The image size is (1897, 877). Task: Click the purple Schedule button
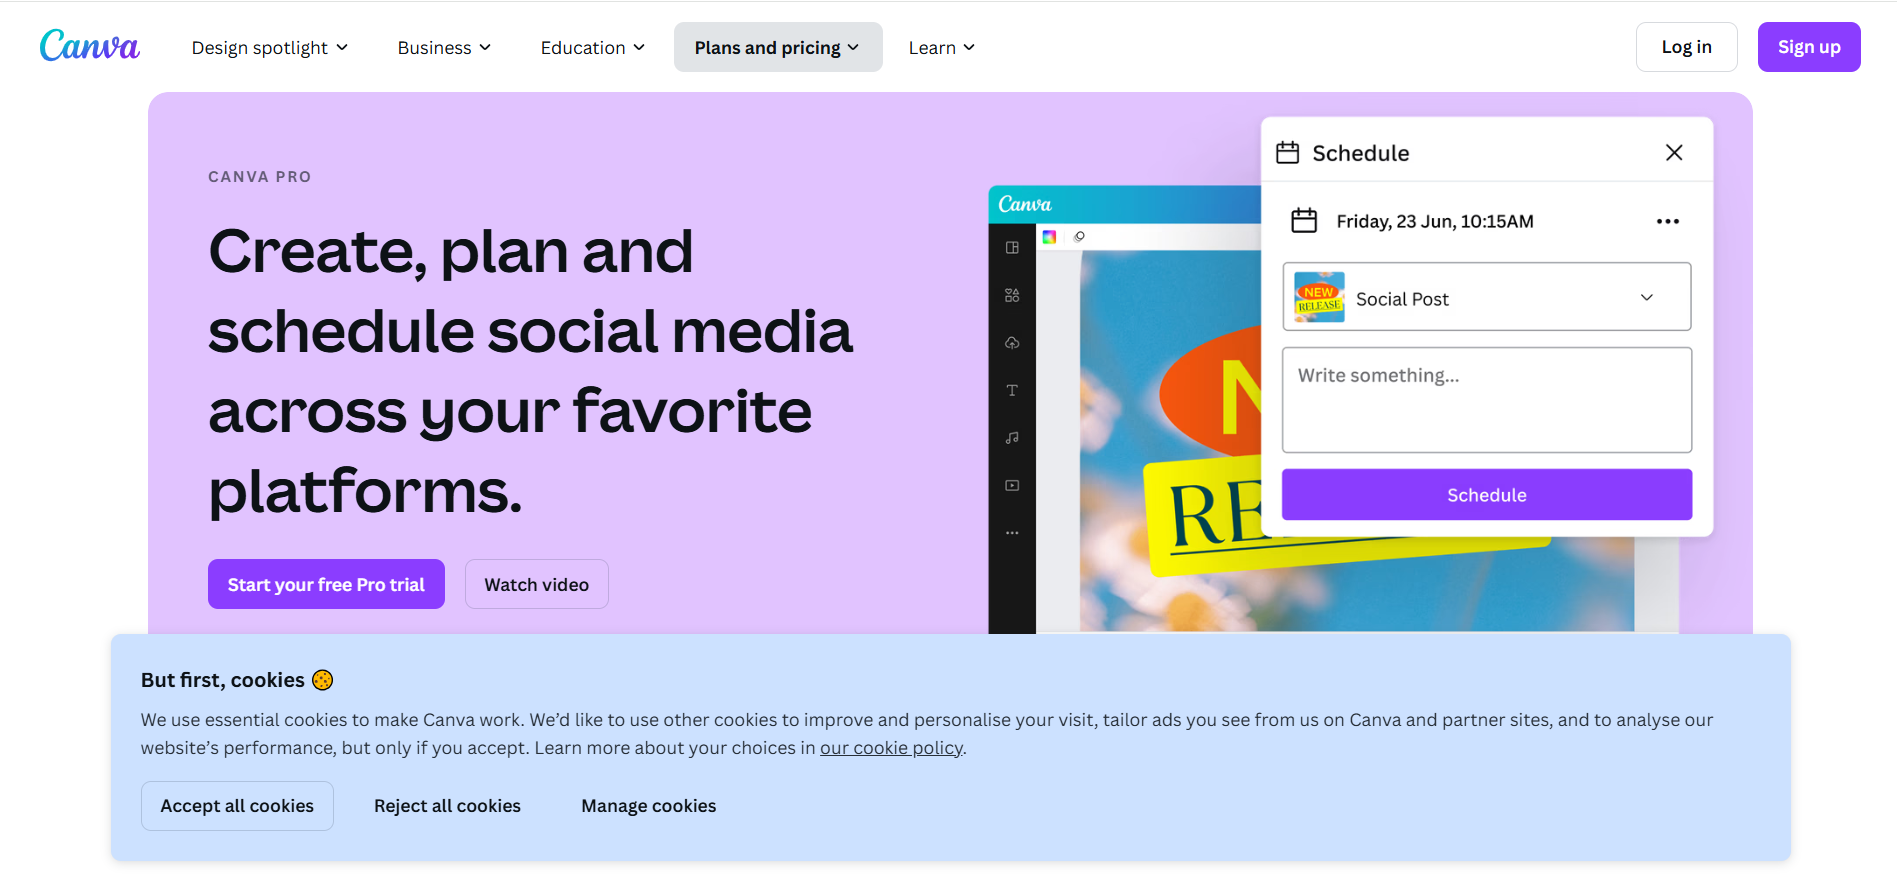tap(1486, 495)
